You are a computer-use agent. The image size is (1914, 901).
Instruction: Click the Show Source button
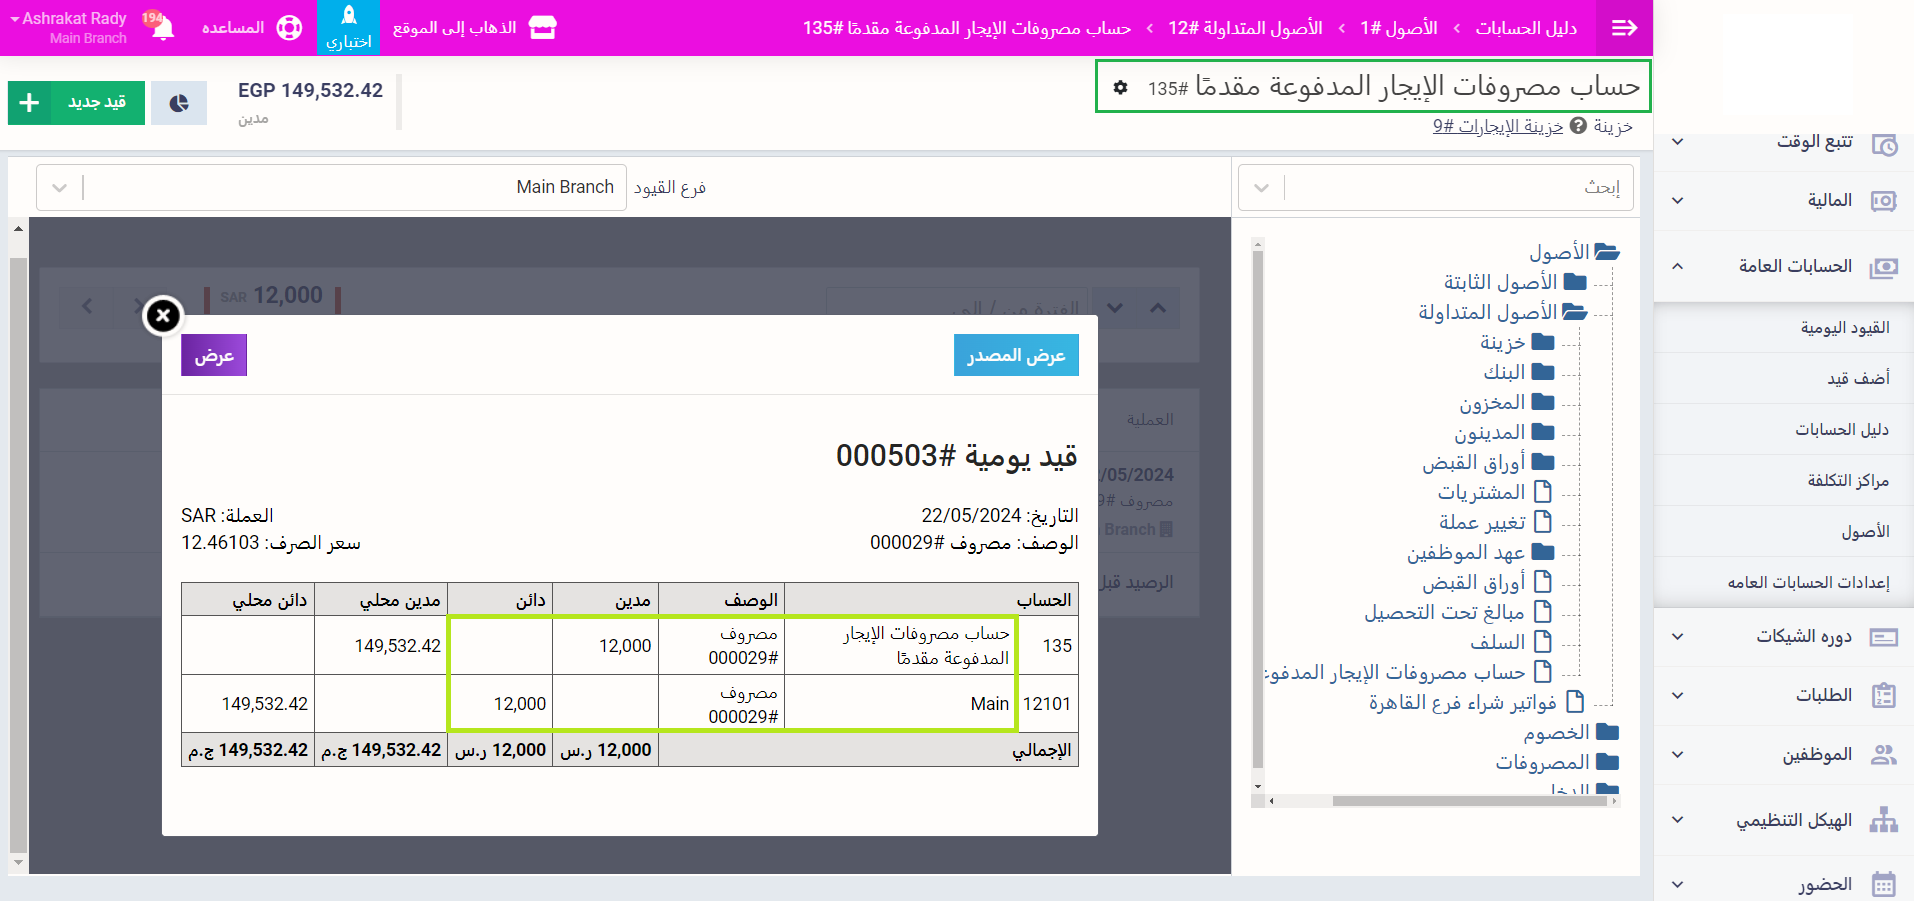(x=1016, y=356)
